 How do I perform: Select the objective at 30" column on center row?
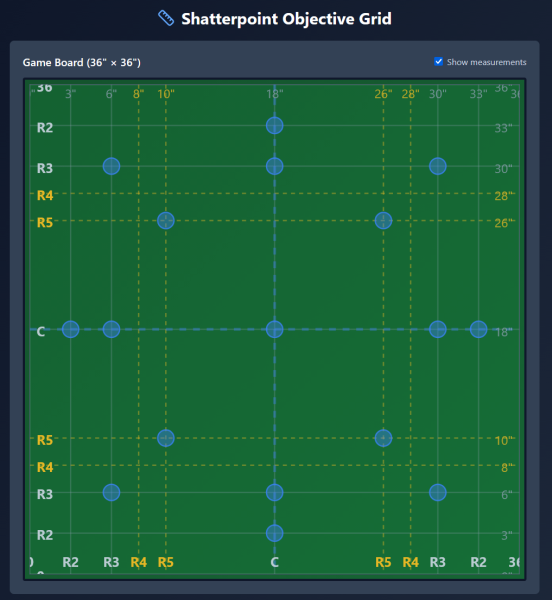pyautogui.click(x=438, y=329)
